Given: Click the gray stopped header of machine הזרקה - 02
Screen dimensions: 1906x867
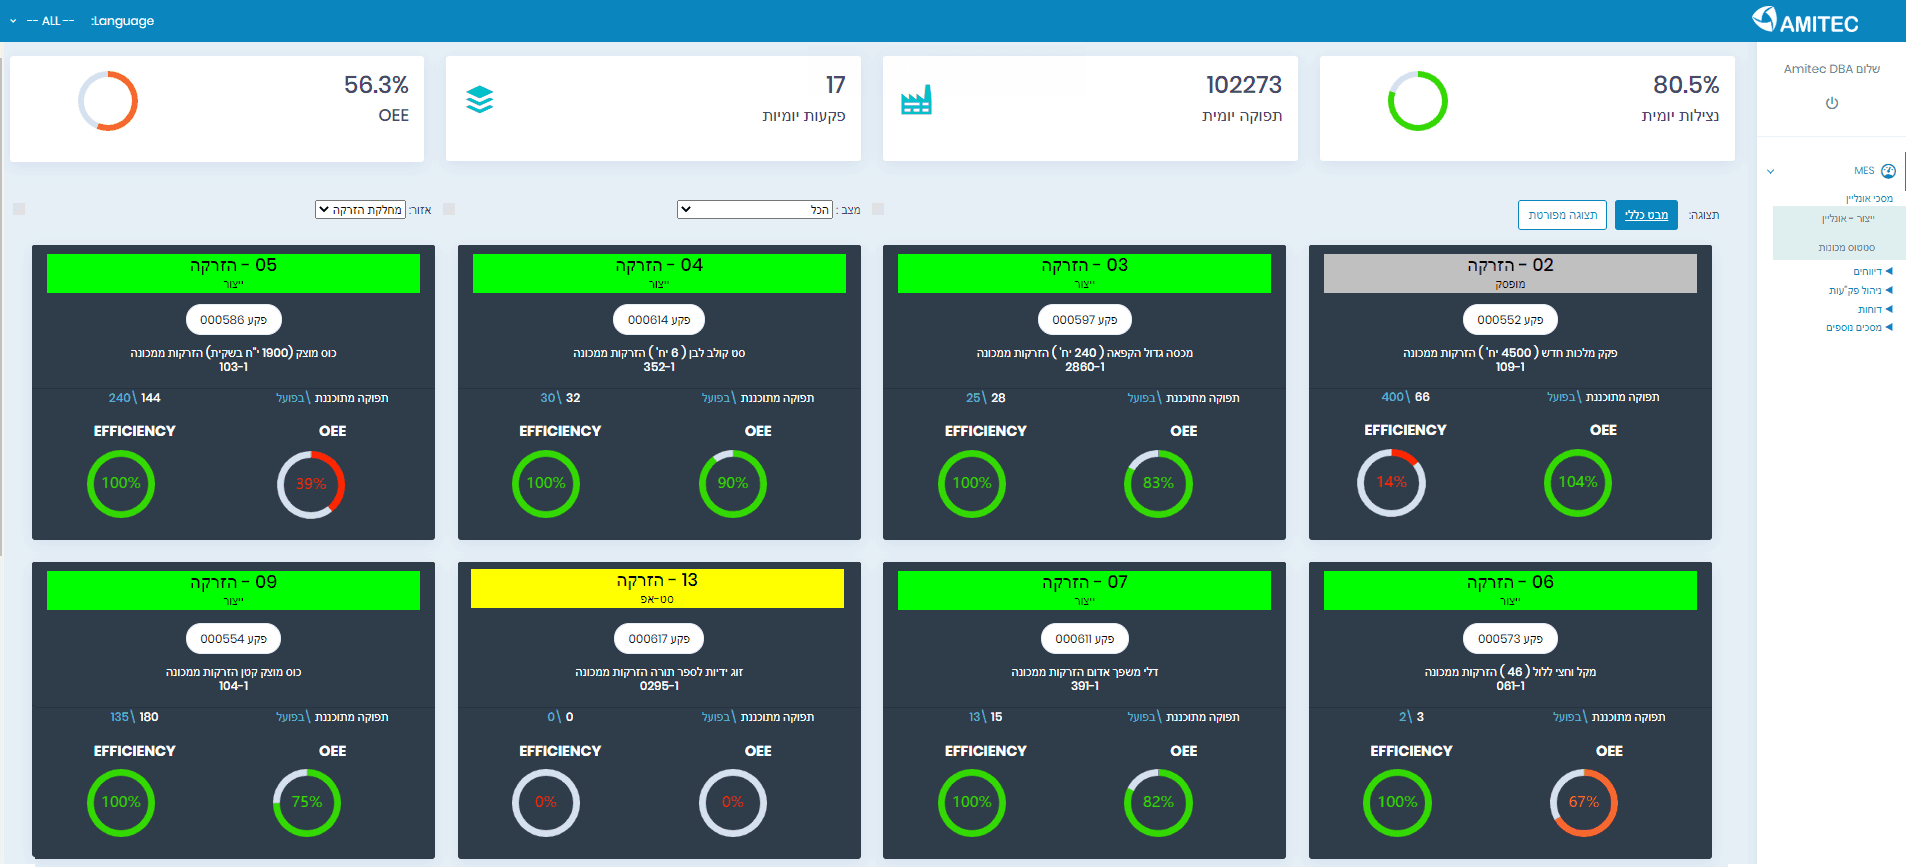Looking at the screenshot, I should (1510, 273).
